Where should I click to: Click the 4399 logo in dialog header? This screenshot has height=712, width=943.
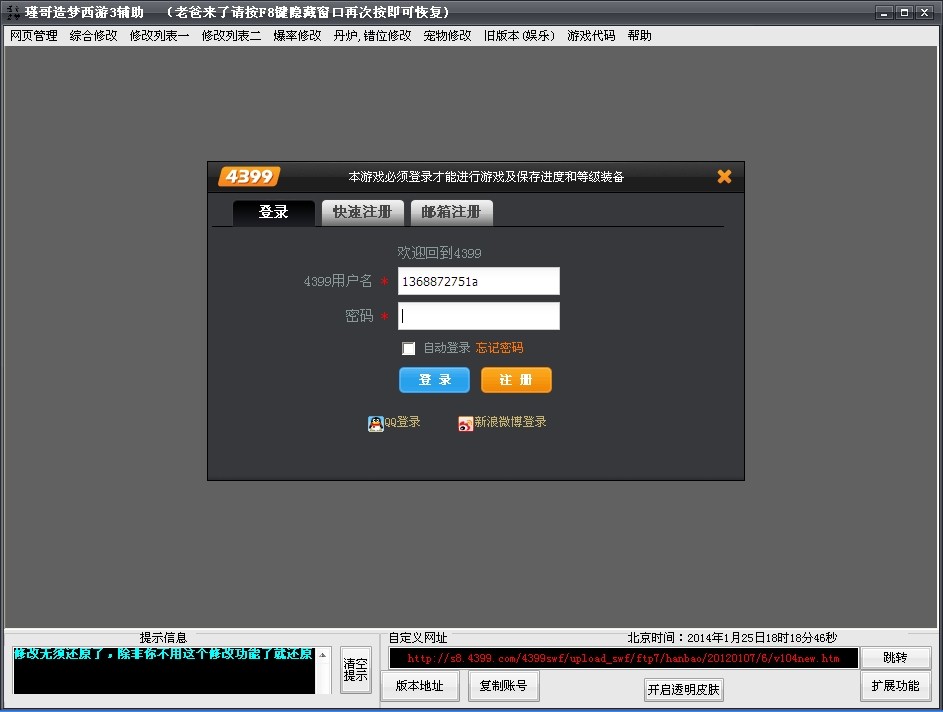click(x=248, y=177)
